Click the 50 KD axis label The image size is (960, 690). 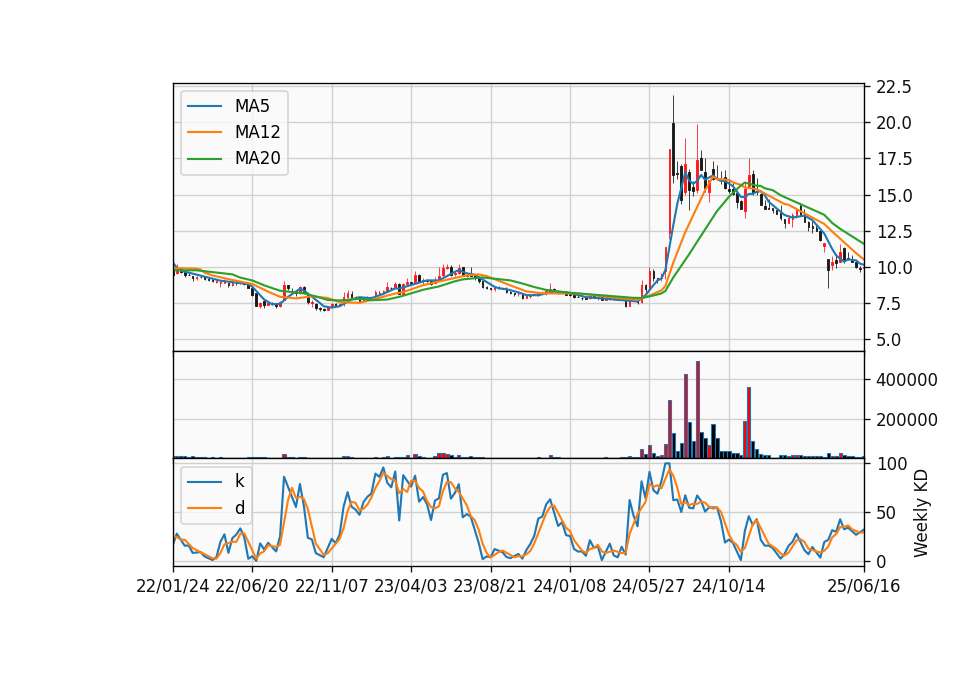887,512
